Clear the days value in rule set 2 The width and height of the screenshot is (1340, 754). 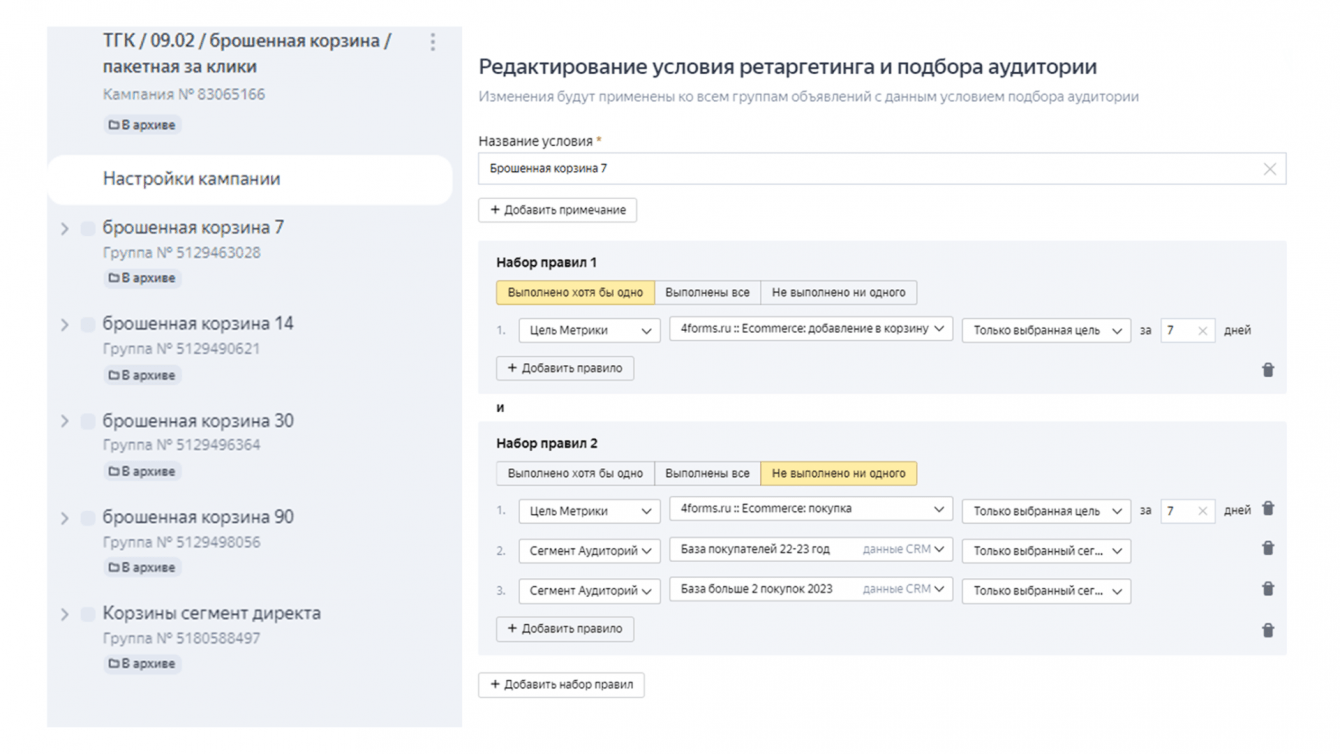1202,511
